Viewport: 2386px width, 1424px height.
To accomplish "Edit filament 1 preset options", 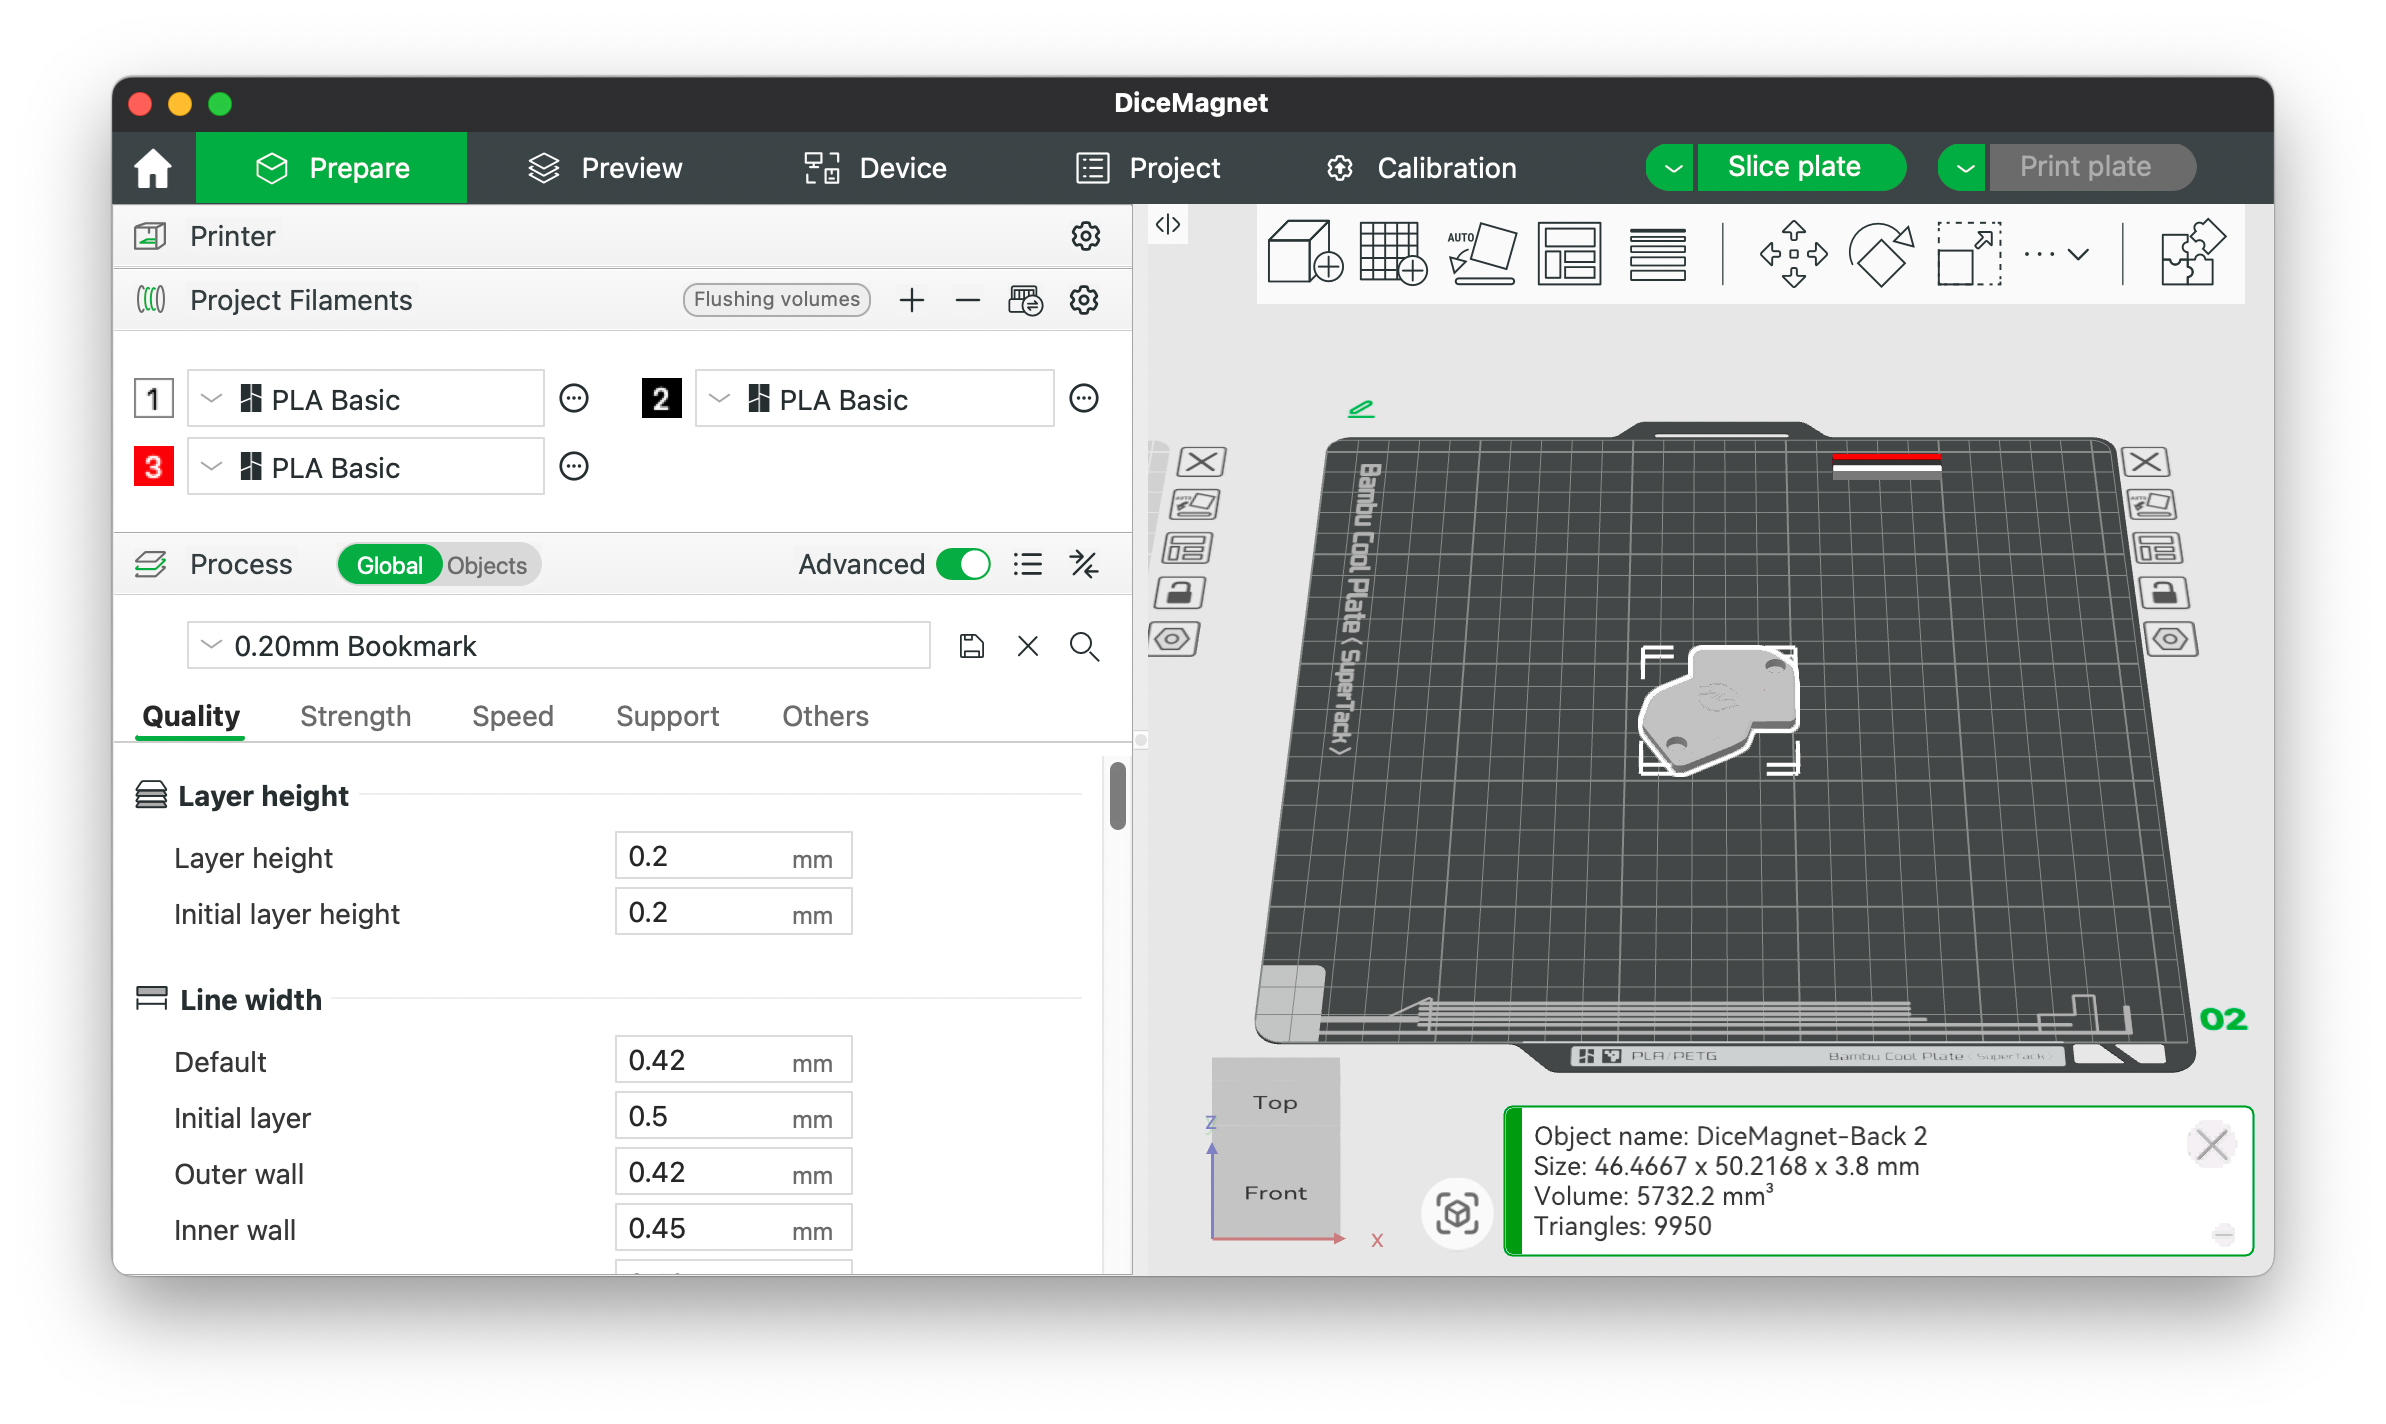I will point(574,399).
